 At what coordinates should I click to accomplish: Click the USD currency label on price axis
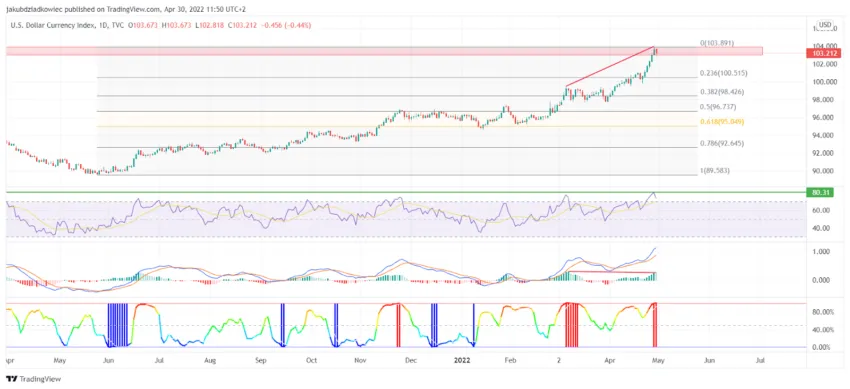(x=825, y=25)
